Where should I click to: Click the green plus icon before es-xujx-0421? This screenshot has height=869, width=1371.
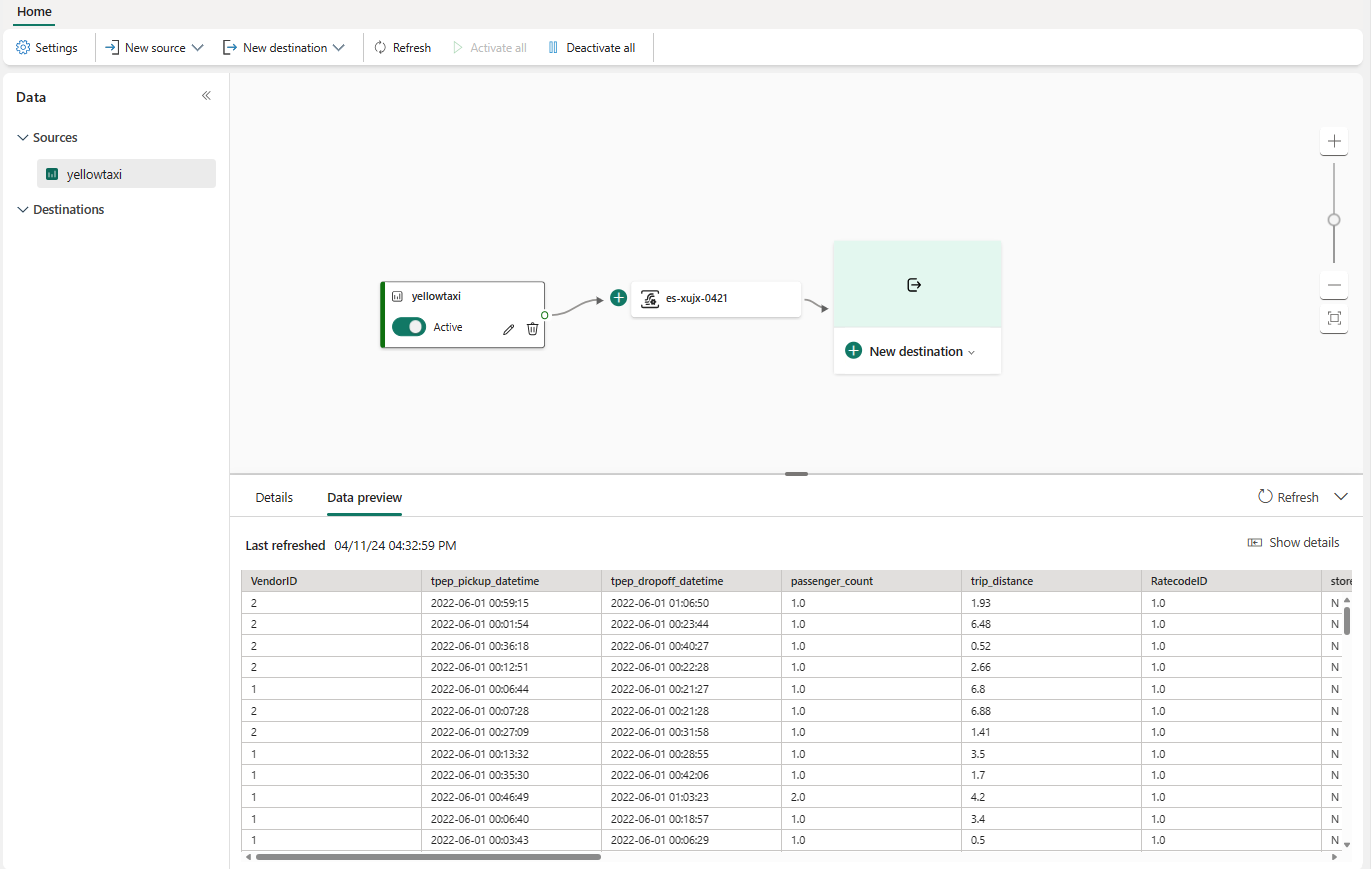coord(618,298)
